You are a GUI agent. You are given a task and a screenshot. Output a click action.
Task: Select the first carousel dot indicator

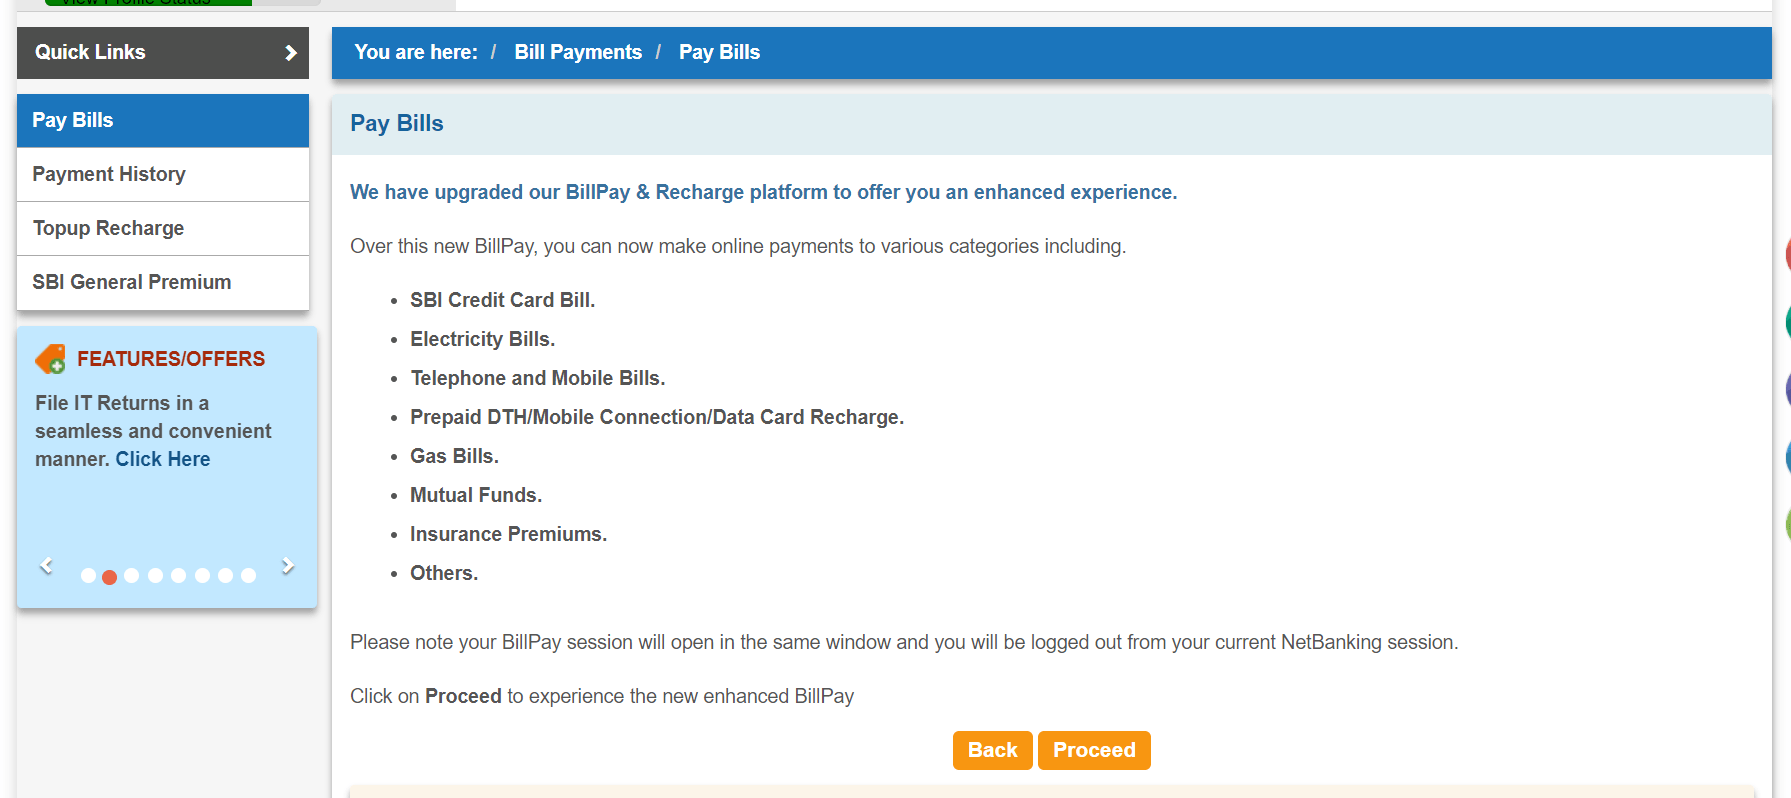coord(87,575)
